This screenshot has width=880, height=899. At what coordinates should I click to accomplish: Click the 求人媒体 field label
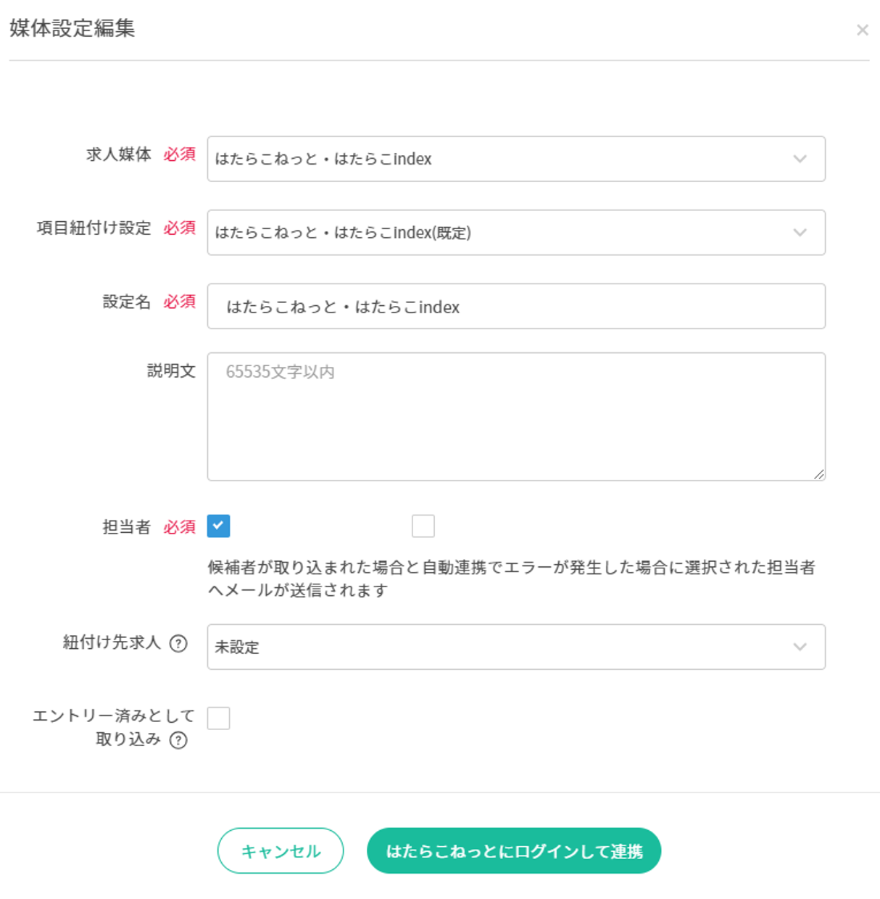(x=119, y=155)
